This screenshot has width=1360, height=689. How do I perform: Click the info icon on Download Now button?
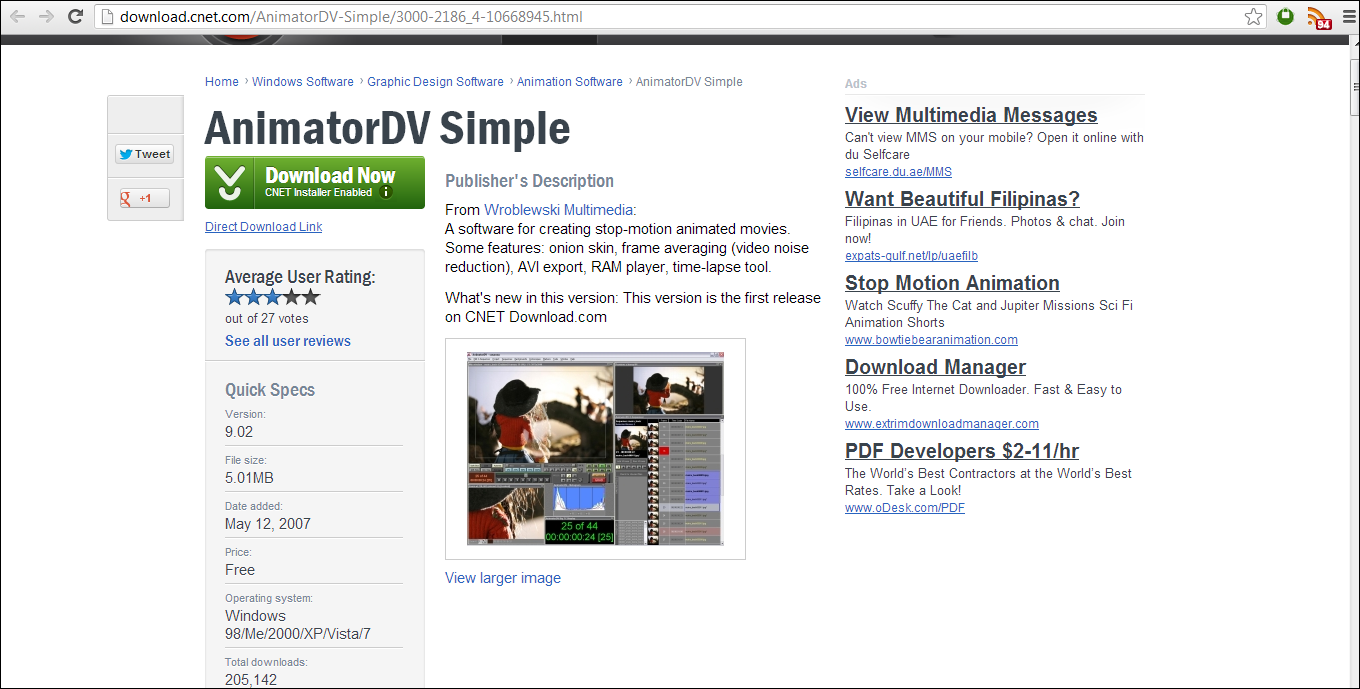tap(386, 192)
